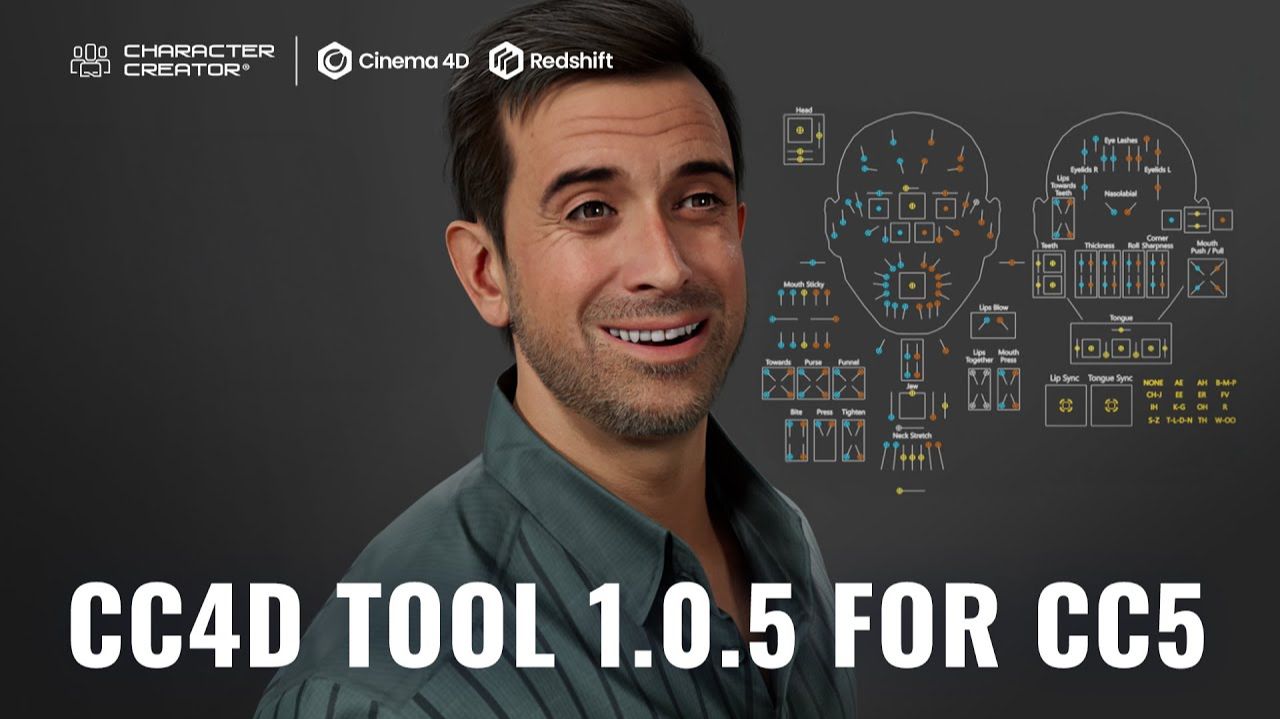Pick the W-OO viseme
Image resolution: width=1280 pixels, height=719 pixels.
pos(1225,421)
